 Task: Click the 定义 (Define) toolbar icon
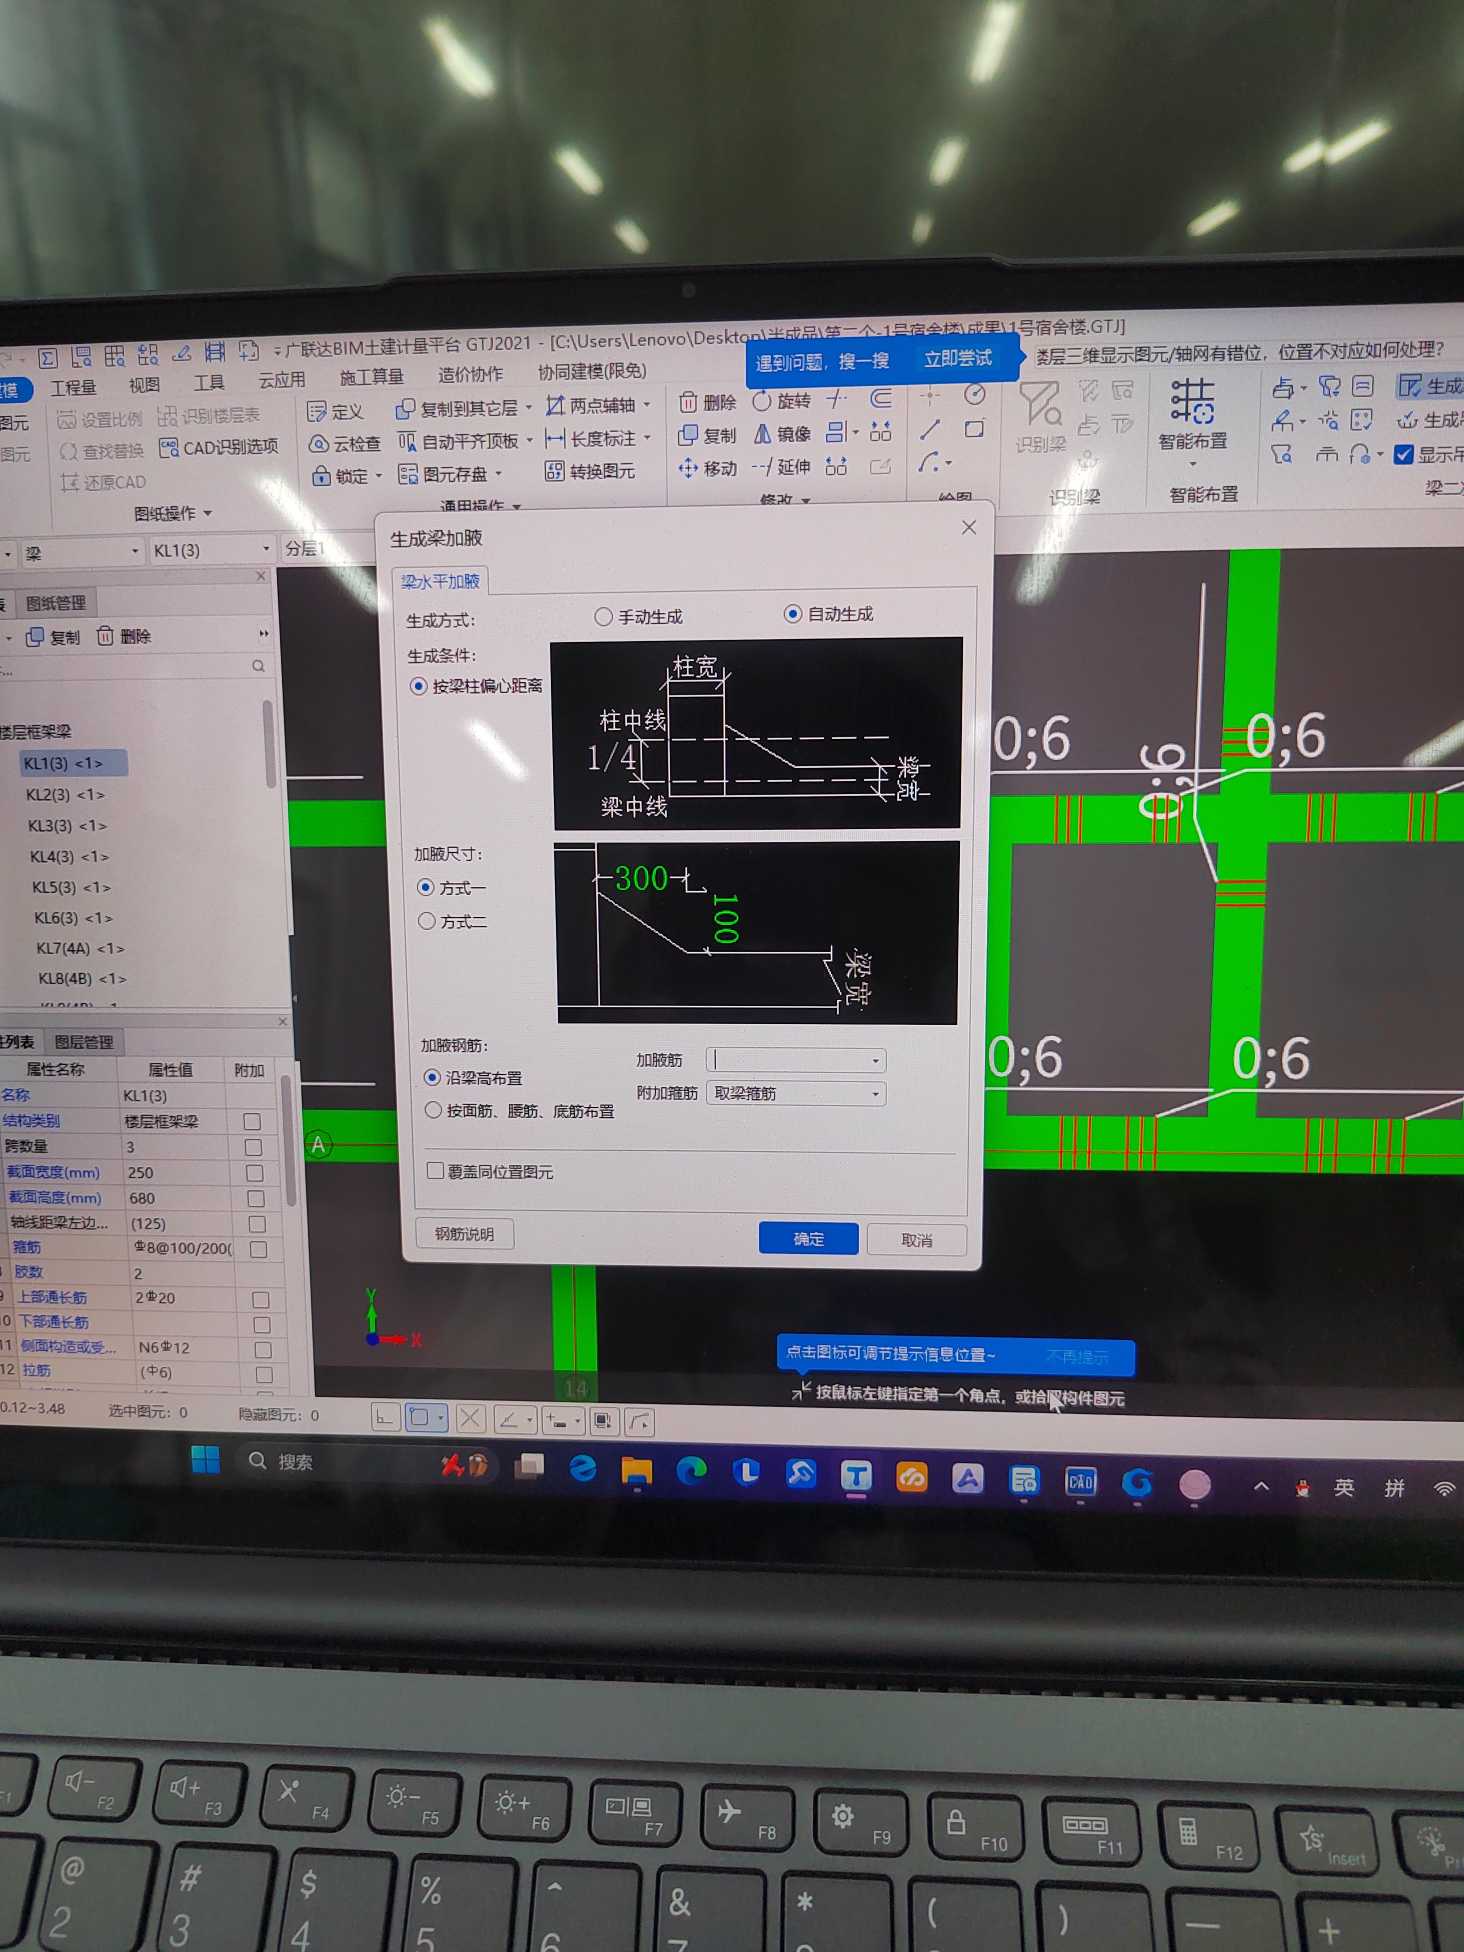(335, 412)
